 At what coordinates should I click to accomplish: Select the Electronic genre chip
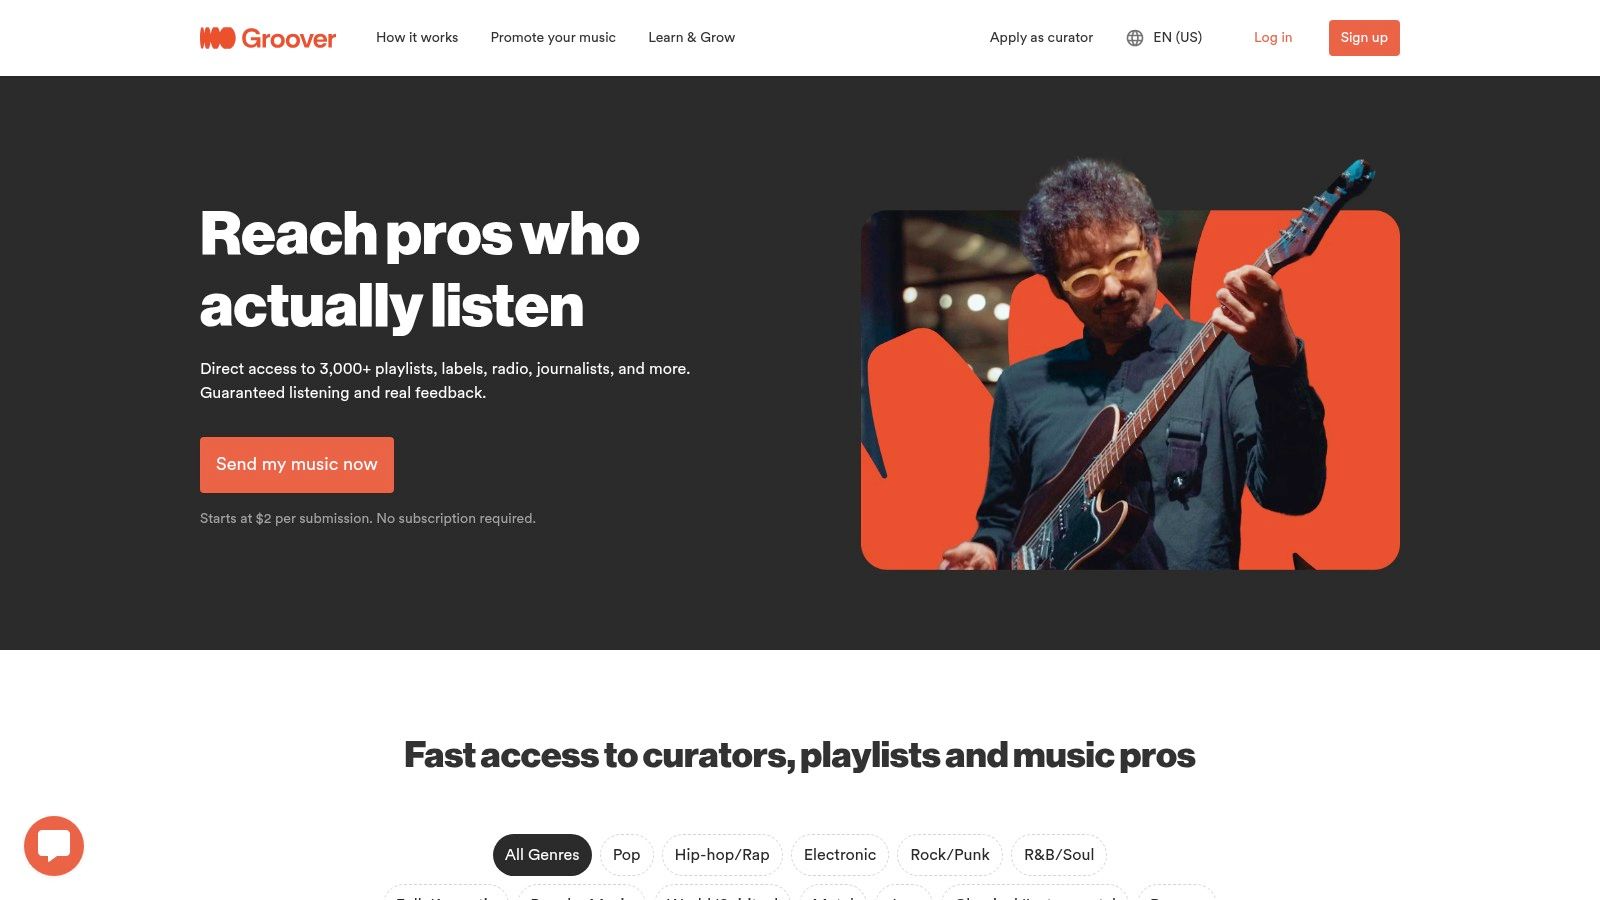point(840,855)
